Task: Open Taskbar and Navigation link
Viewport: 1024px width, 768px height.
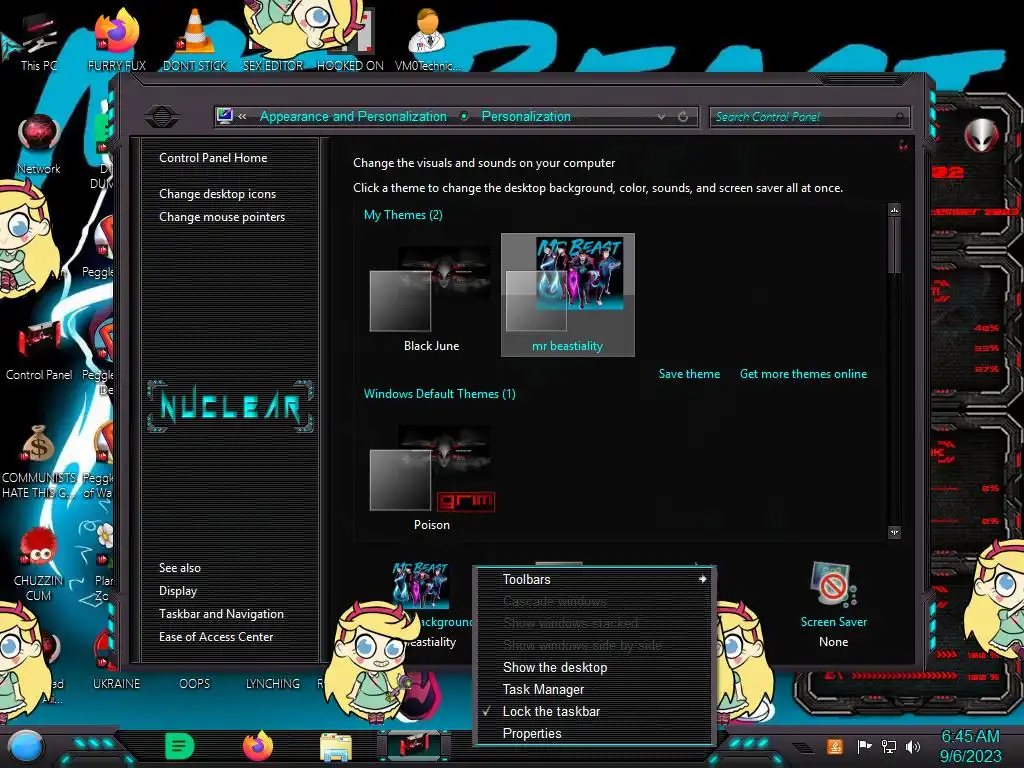Action: 221,614
